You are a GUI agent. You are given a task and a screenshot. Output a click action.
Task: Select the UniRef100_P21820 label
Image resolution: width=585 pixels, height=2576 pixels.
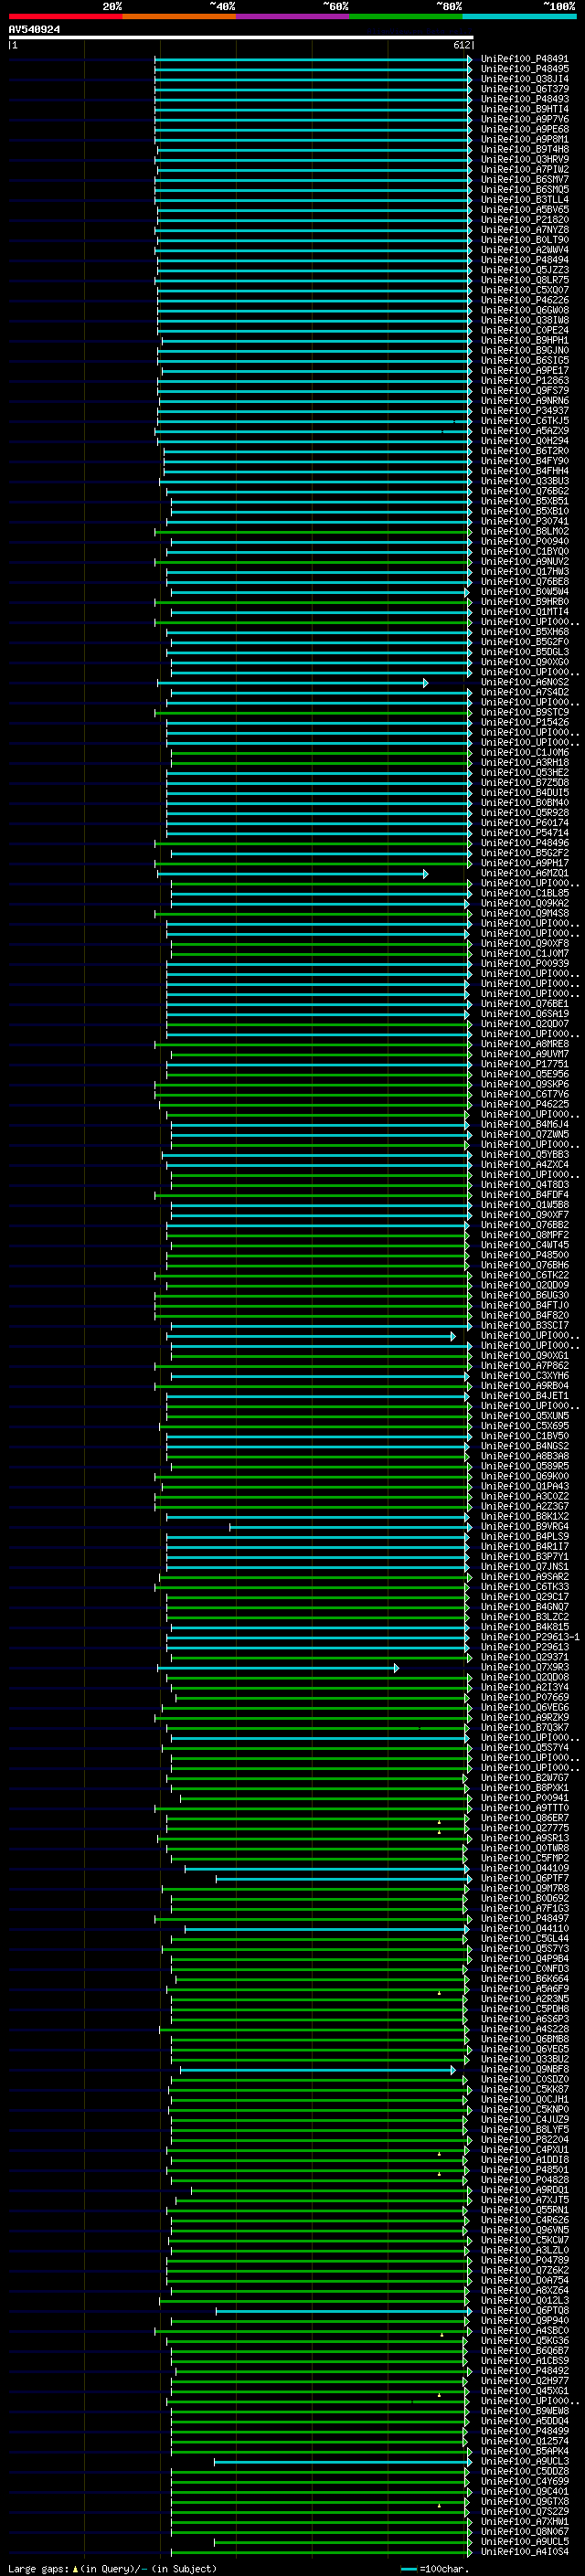(x=524, y=220)
